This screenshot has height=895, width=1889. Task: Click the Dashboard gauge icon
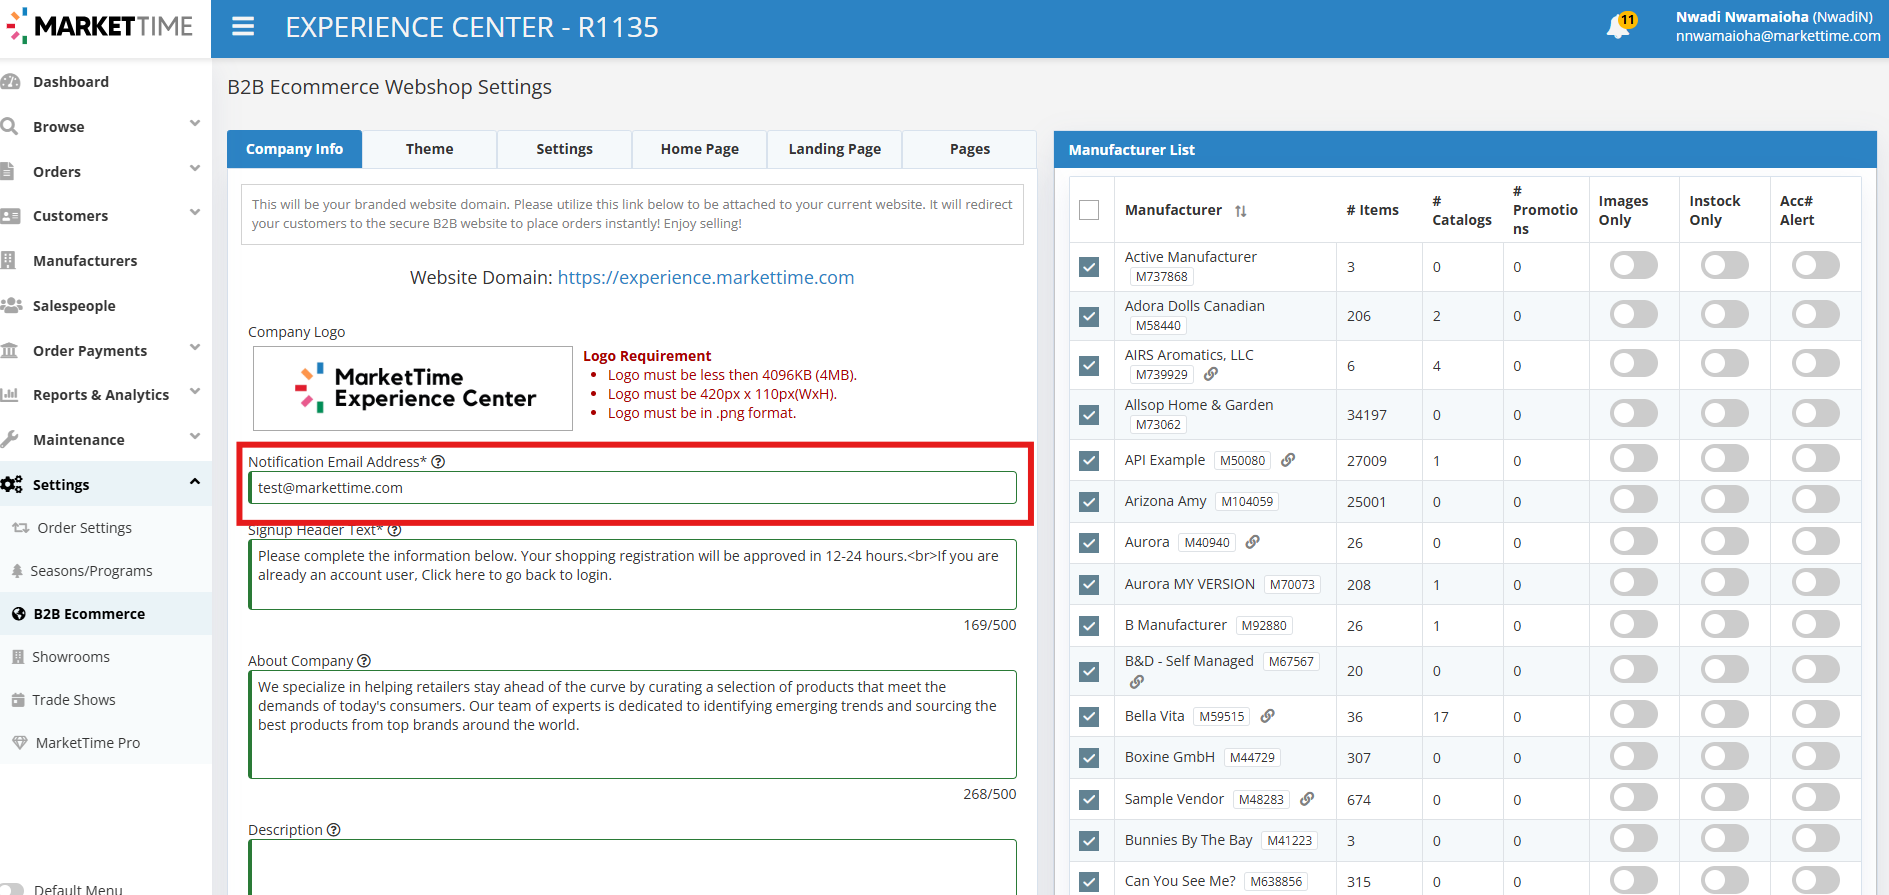pos(11,82)
